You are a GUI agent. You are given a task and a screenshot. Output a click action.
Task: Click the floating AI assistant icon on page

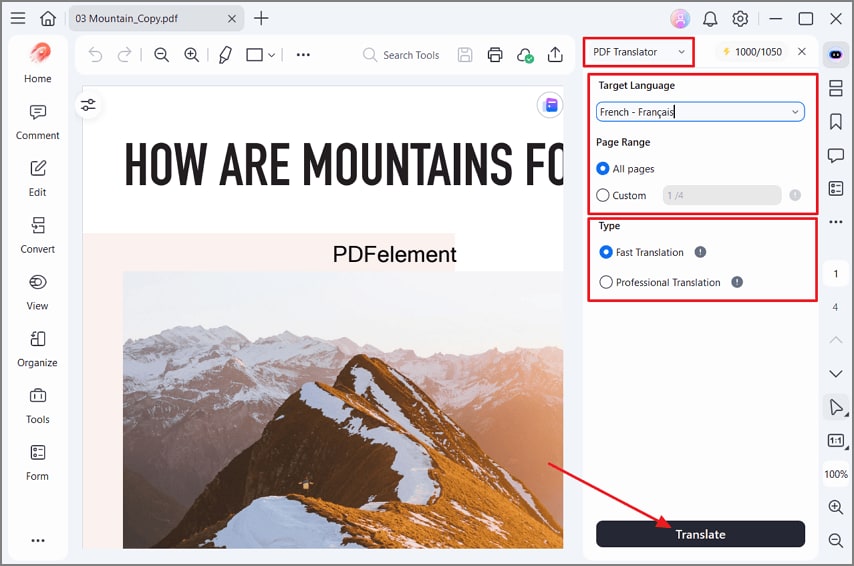550,105
